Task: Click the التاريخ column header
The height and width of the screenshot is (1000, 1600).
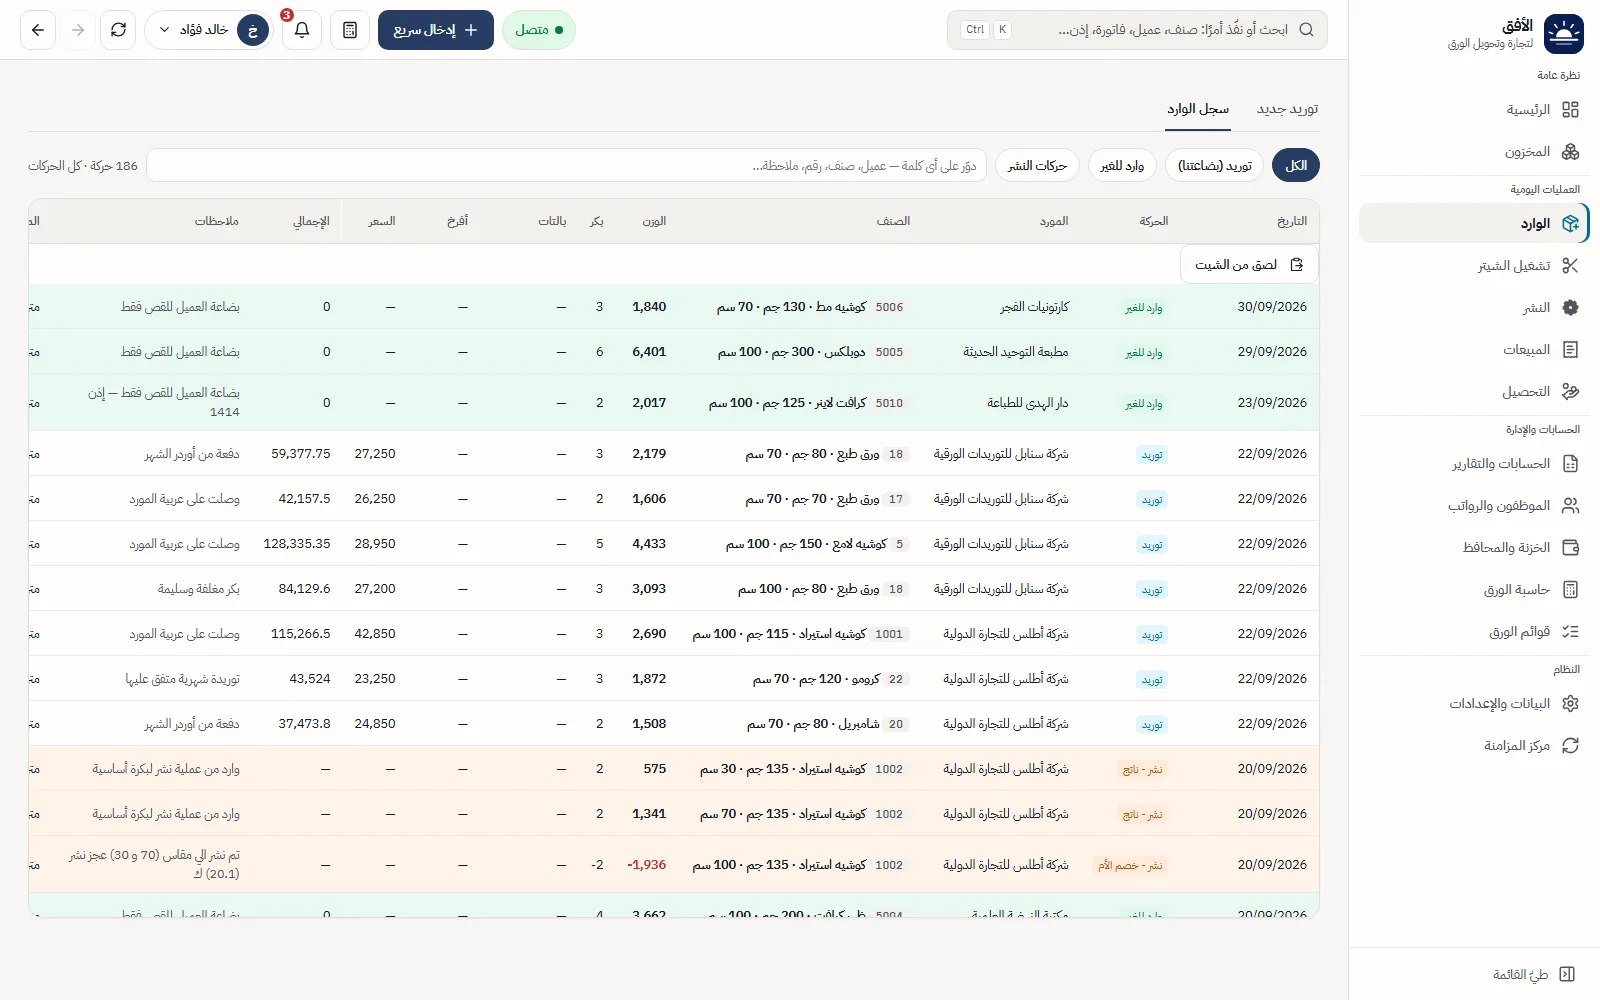Action: [x=1291, y=221]
